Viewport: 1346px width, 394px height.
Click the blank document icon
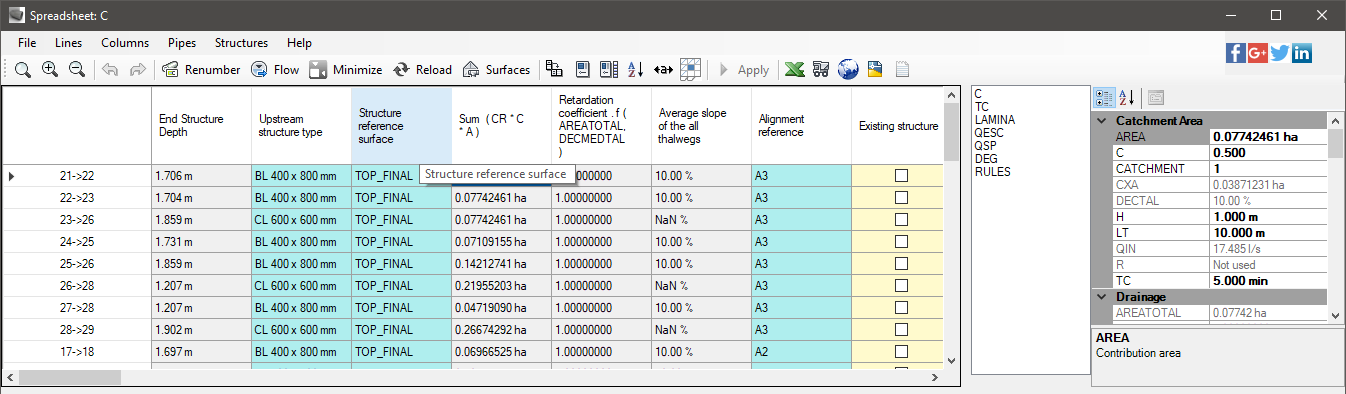tap(902, 70)
